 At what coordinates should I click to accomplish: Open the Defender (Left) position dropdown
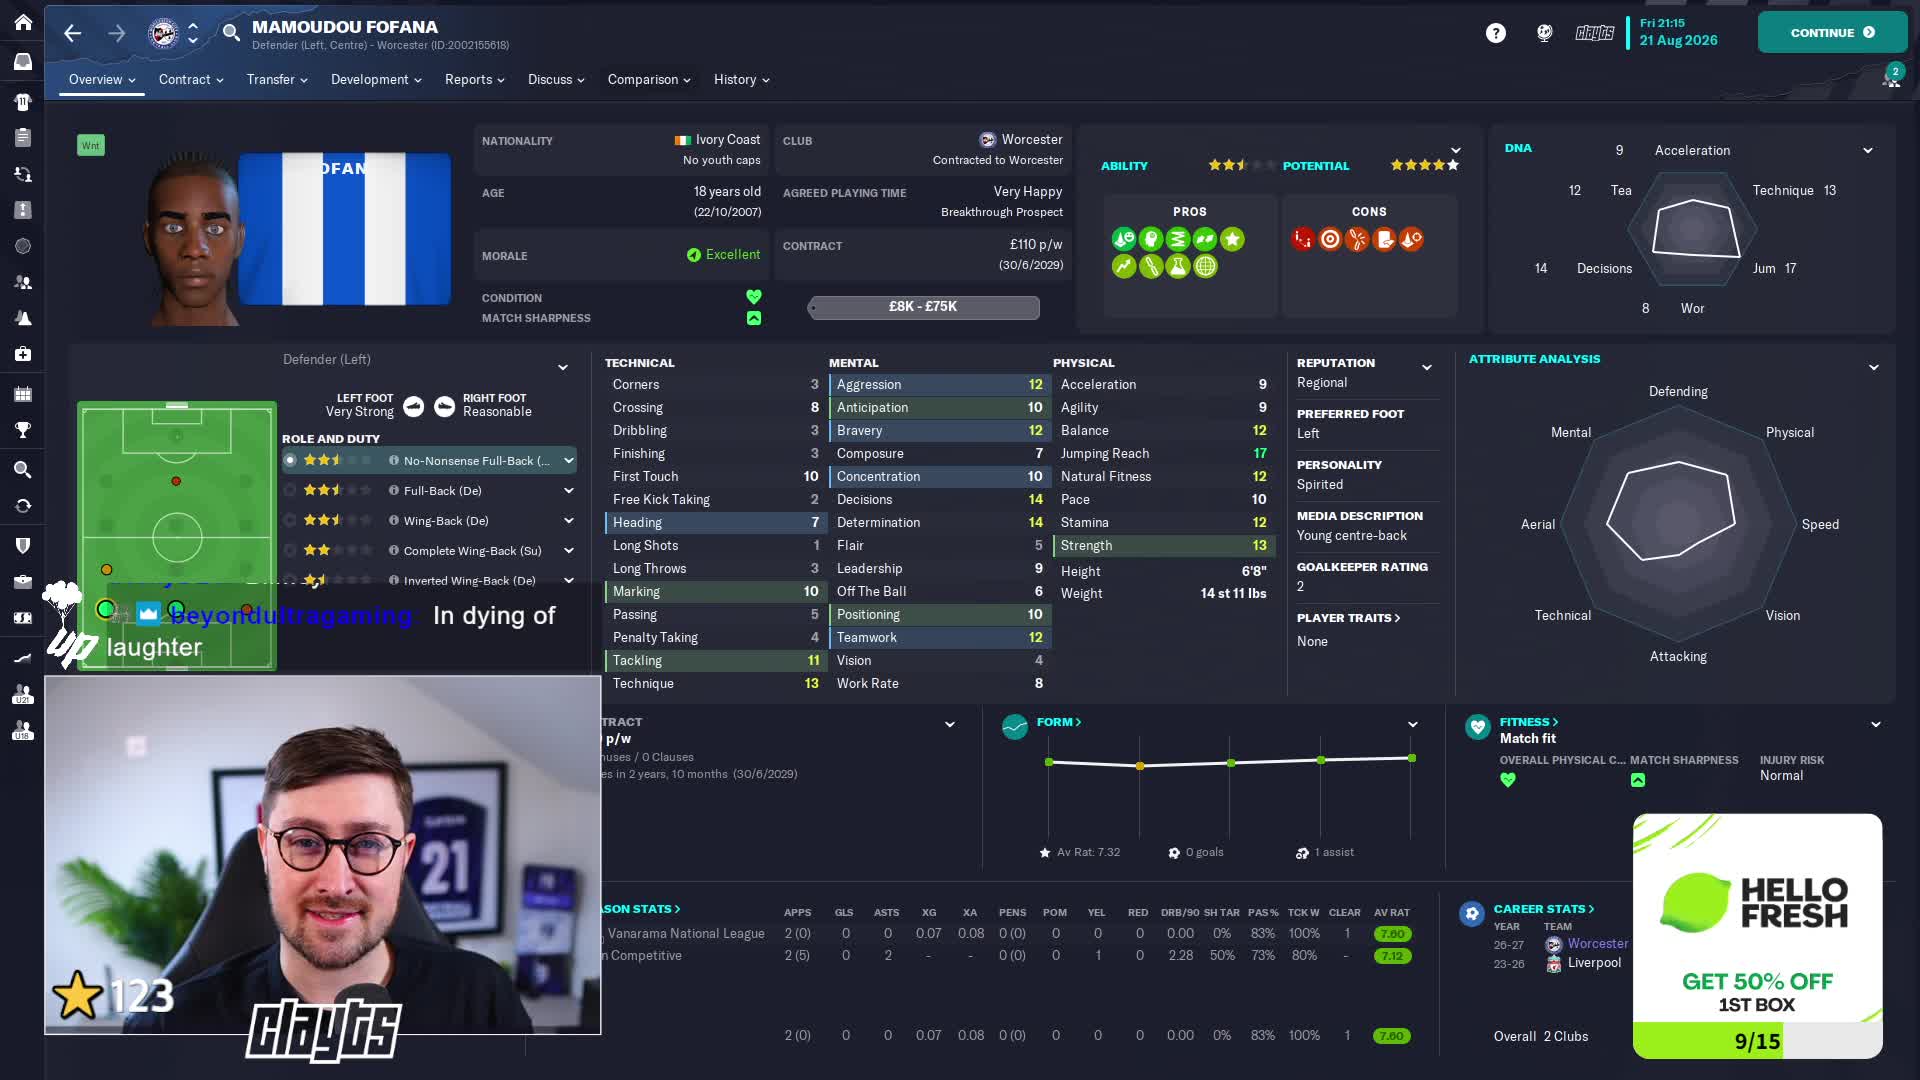(563, 367)
